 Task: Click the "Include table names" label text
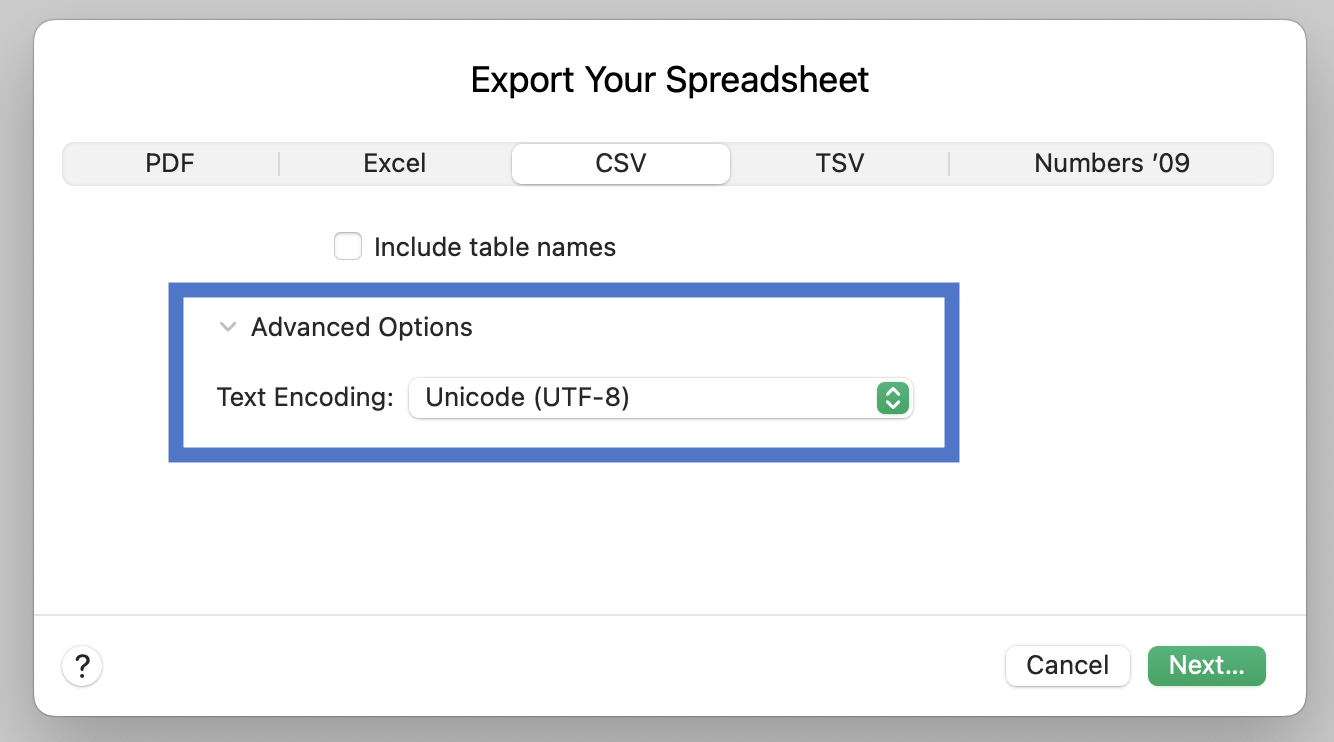click(494, 247)
